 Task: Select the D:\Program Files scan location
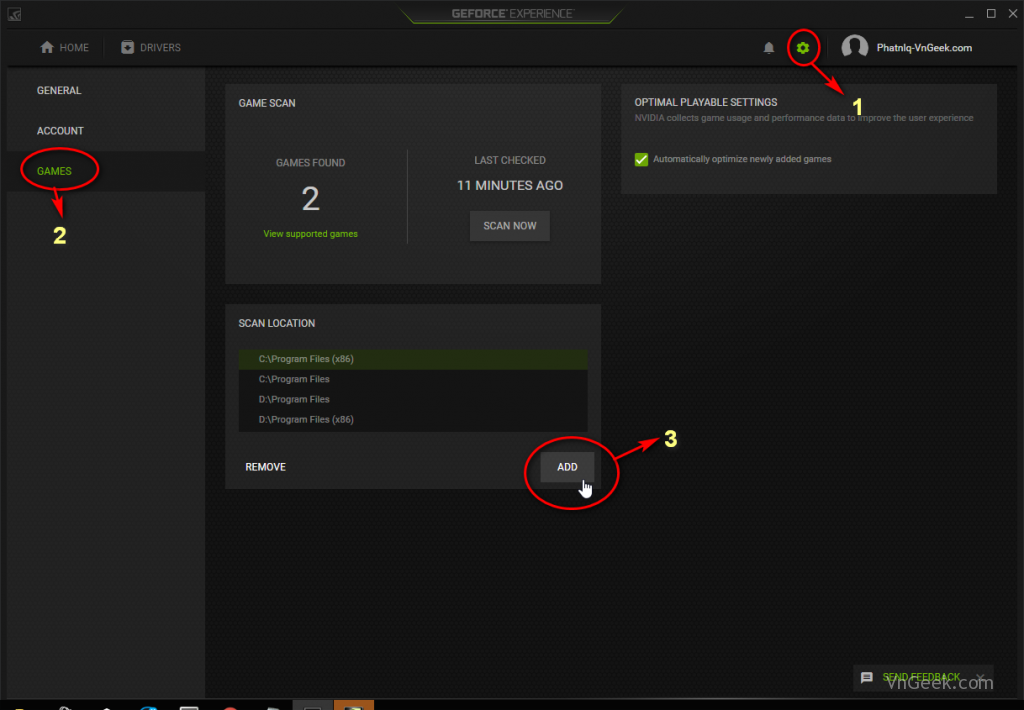[x=413, y=400]
